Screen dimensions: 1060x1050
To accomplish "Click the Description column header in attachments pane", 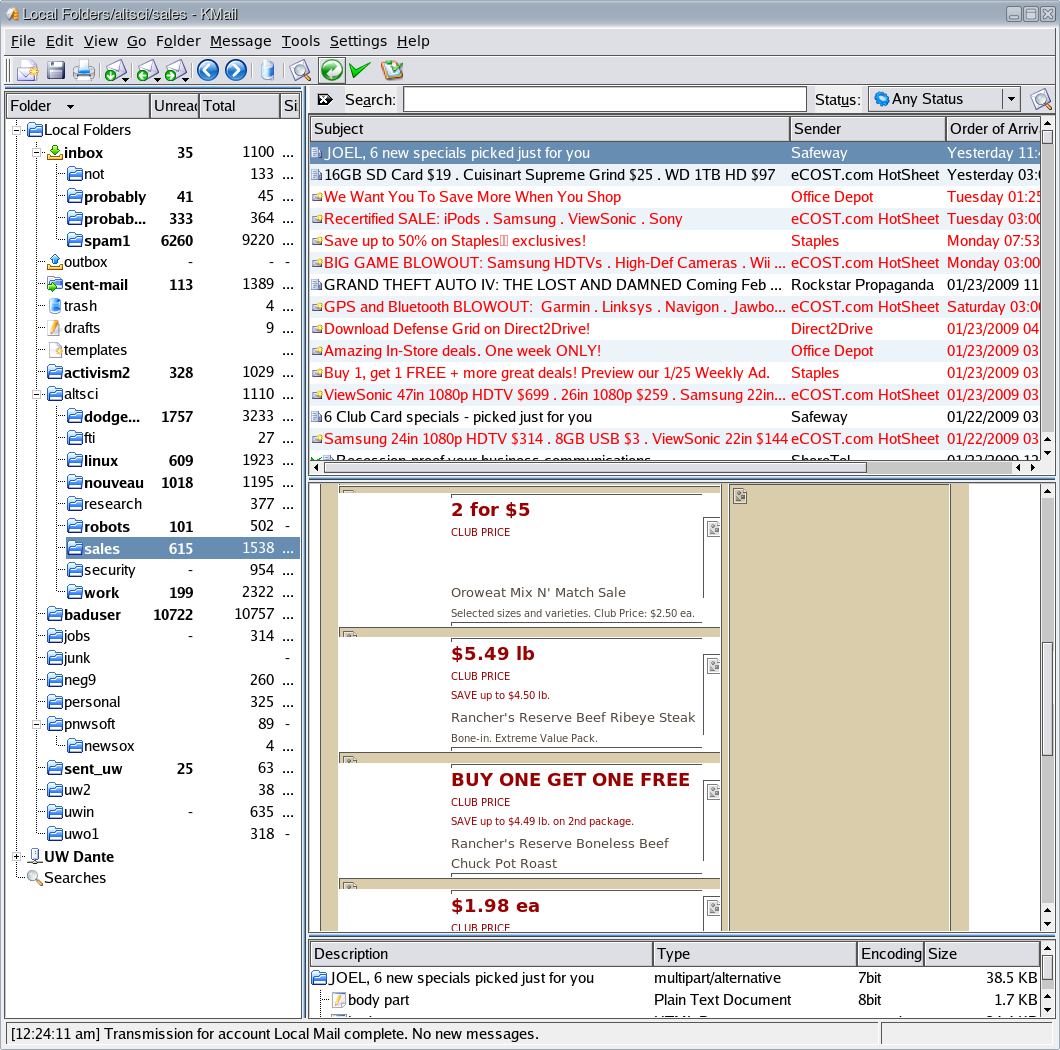I will click(x=481, y=953).
